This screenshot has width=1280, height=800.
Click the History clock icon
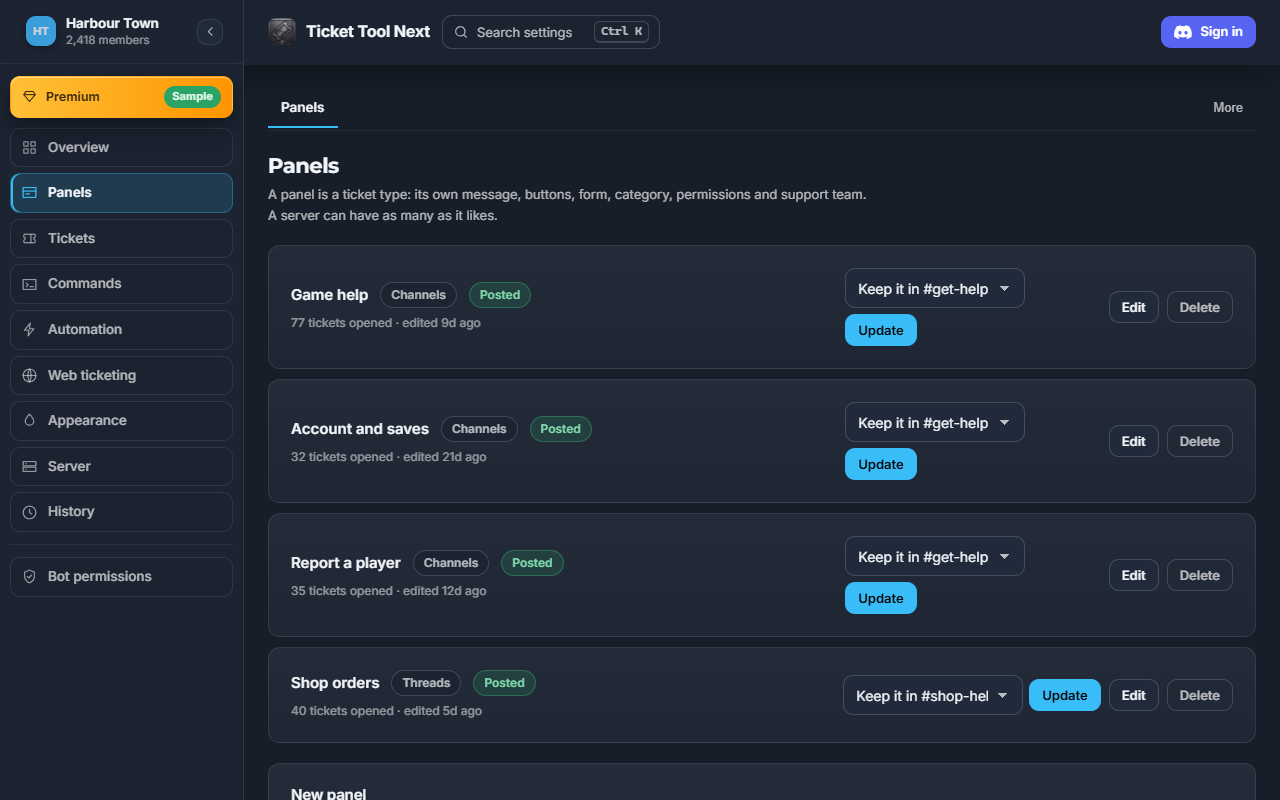click(30, 512)
